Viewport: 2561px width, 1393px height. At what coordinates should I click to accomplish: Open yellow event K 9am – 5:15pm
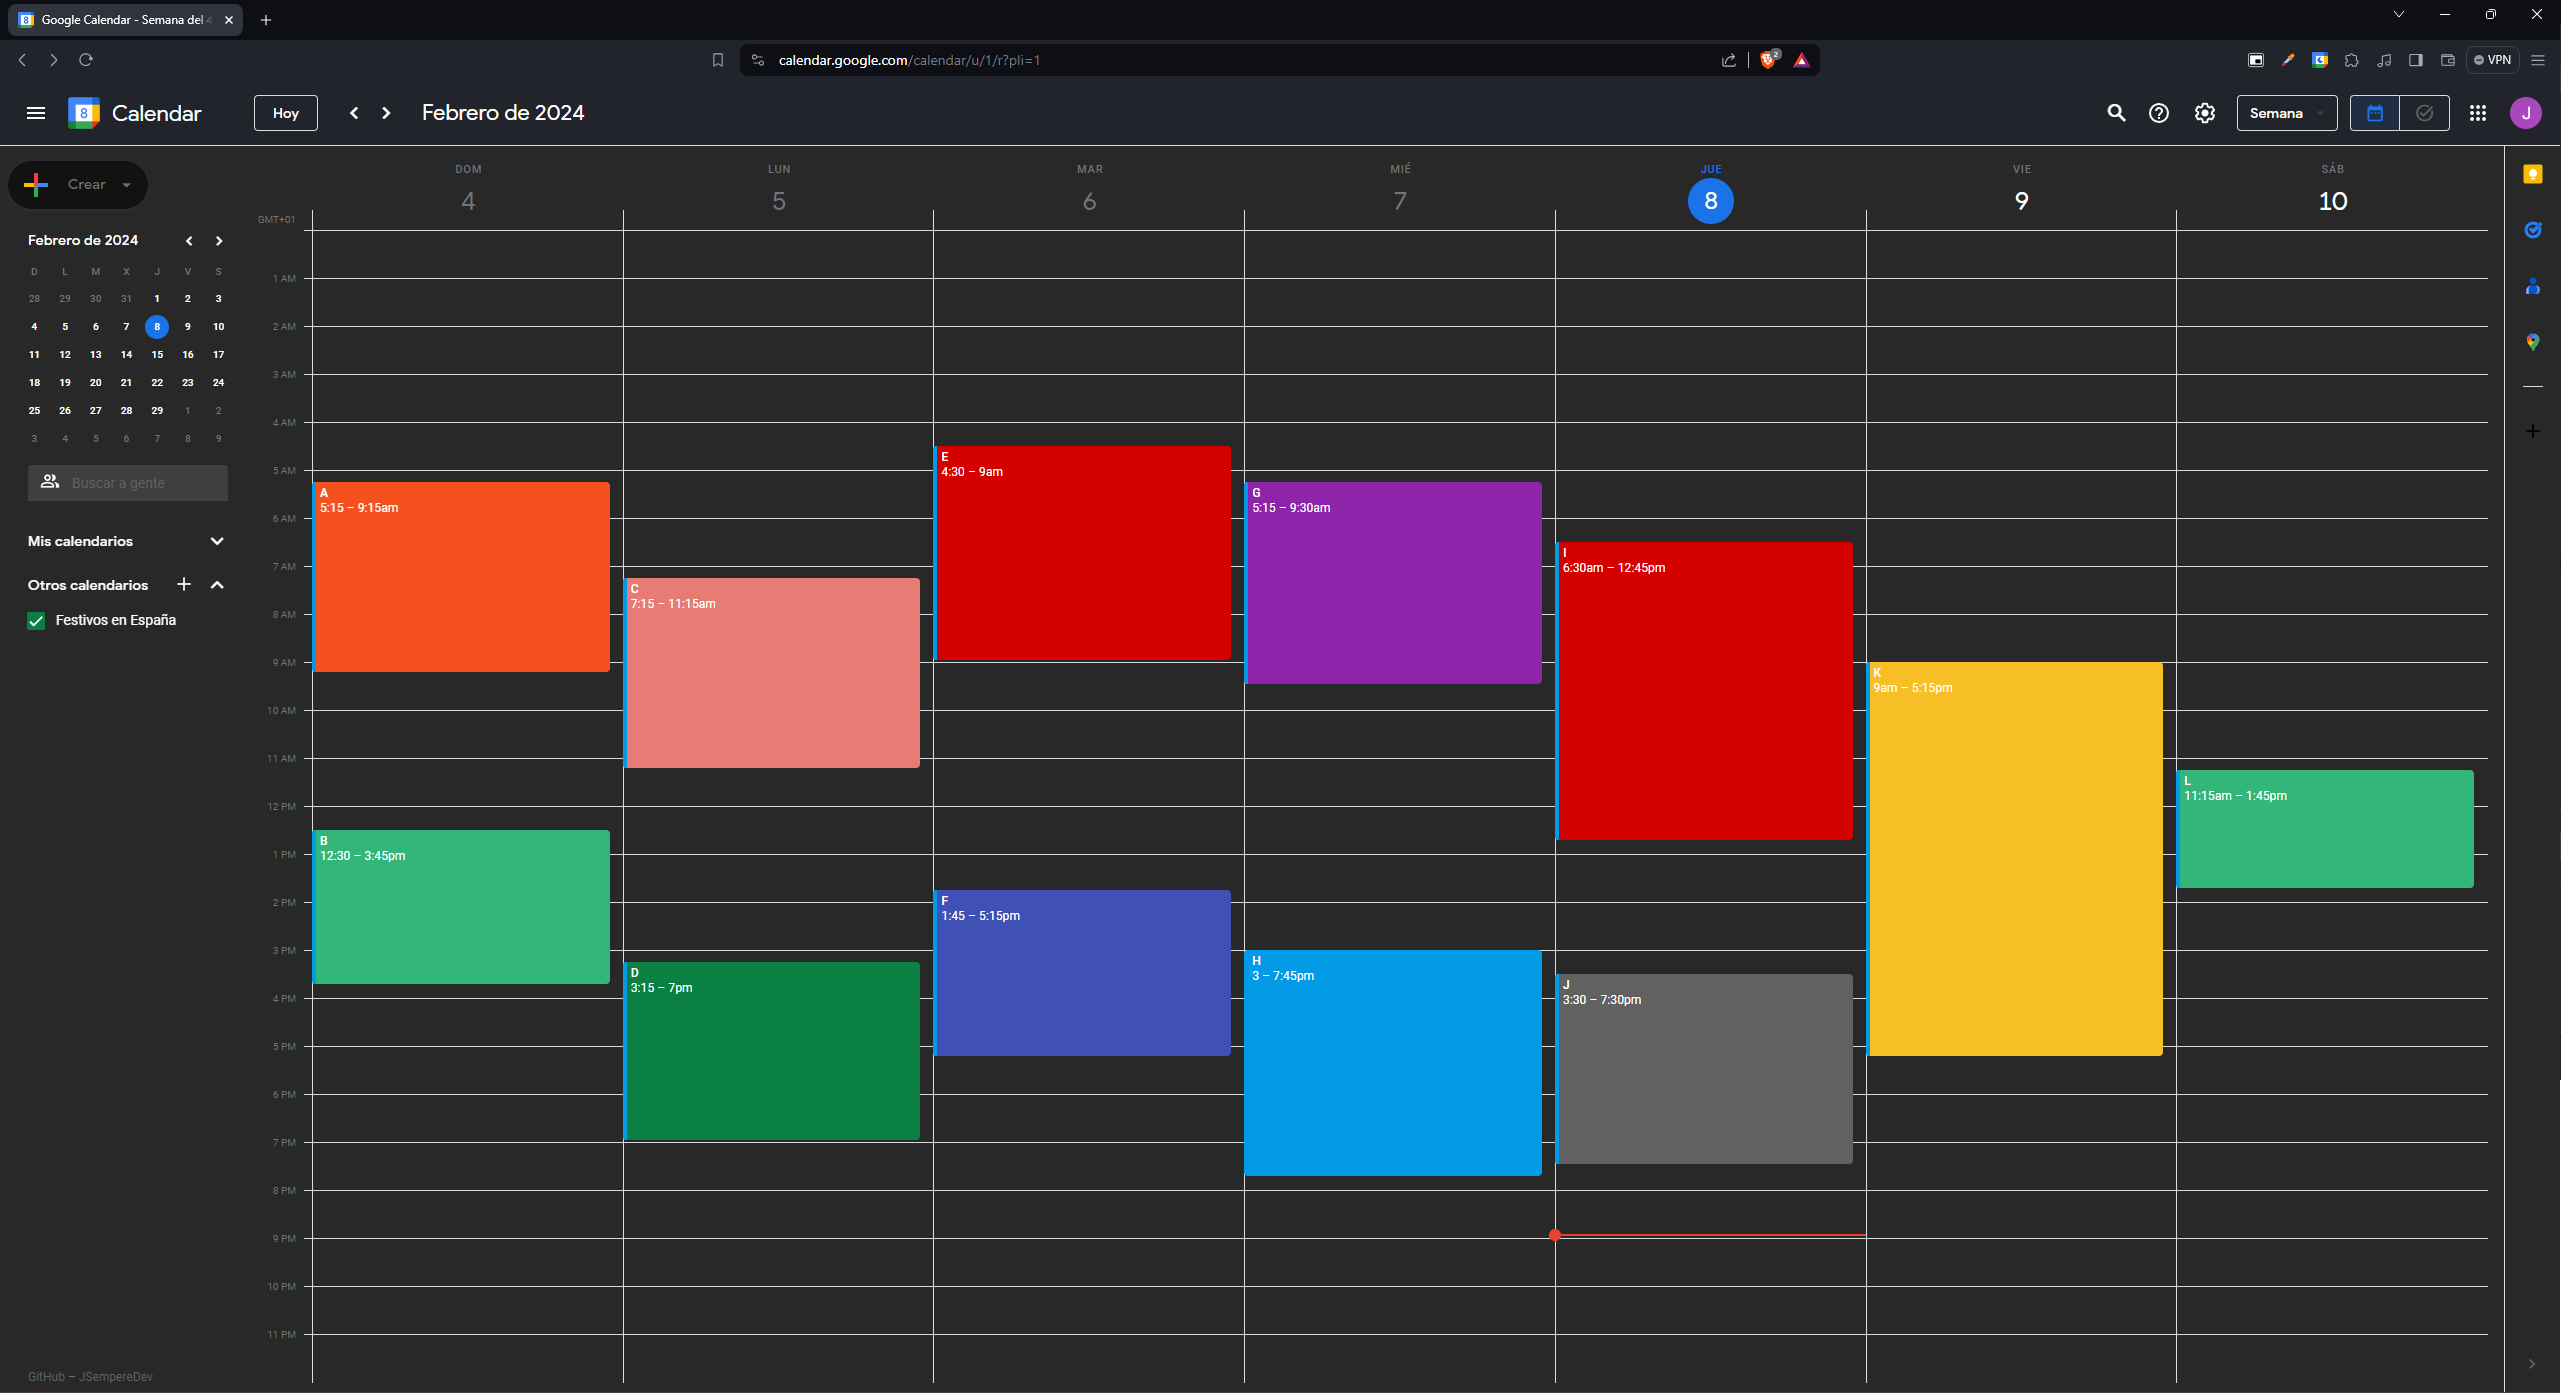2015,859
